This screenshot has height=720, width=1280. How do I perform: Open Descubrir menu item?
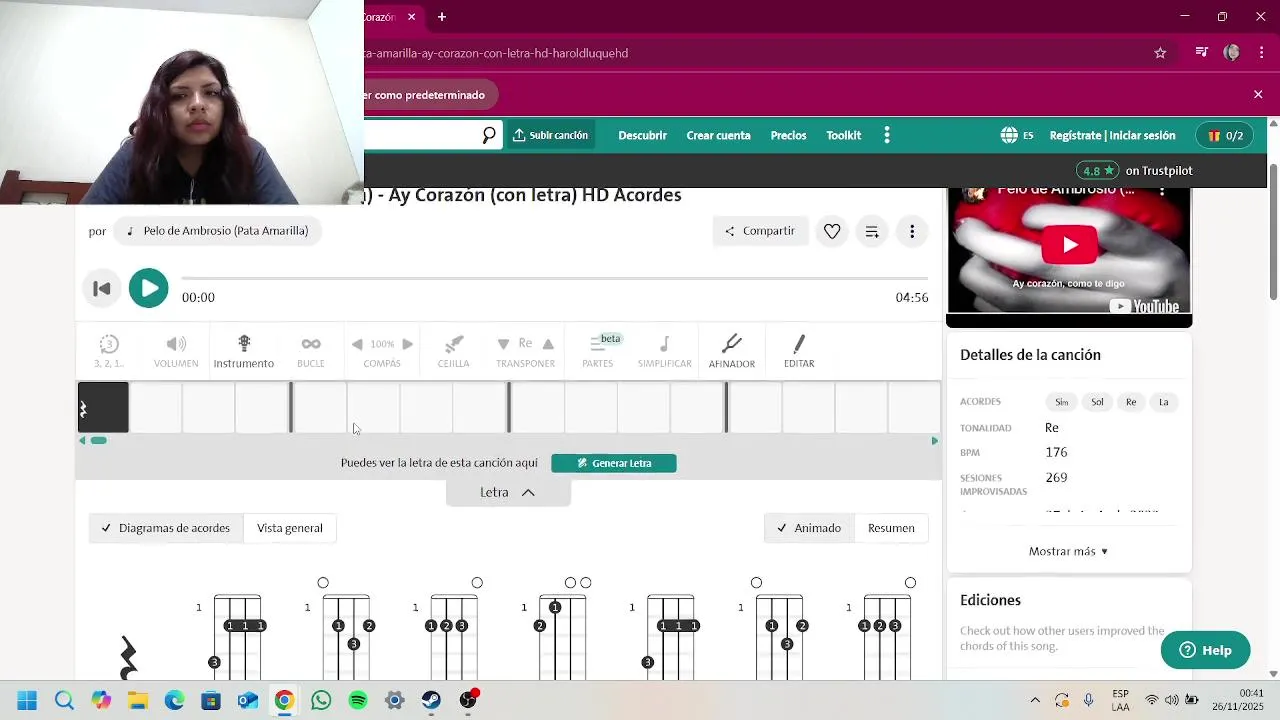pos(642,135)
